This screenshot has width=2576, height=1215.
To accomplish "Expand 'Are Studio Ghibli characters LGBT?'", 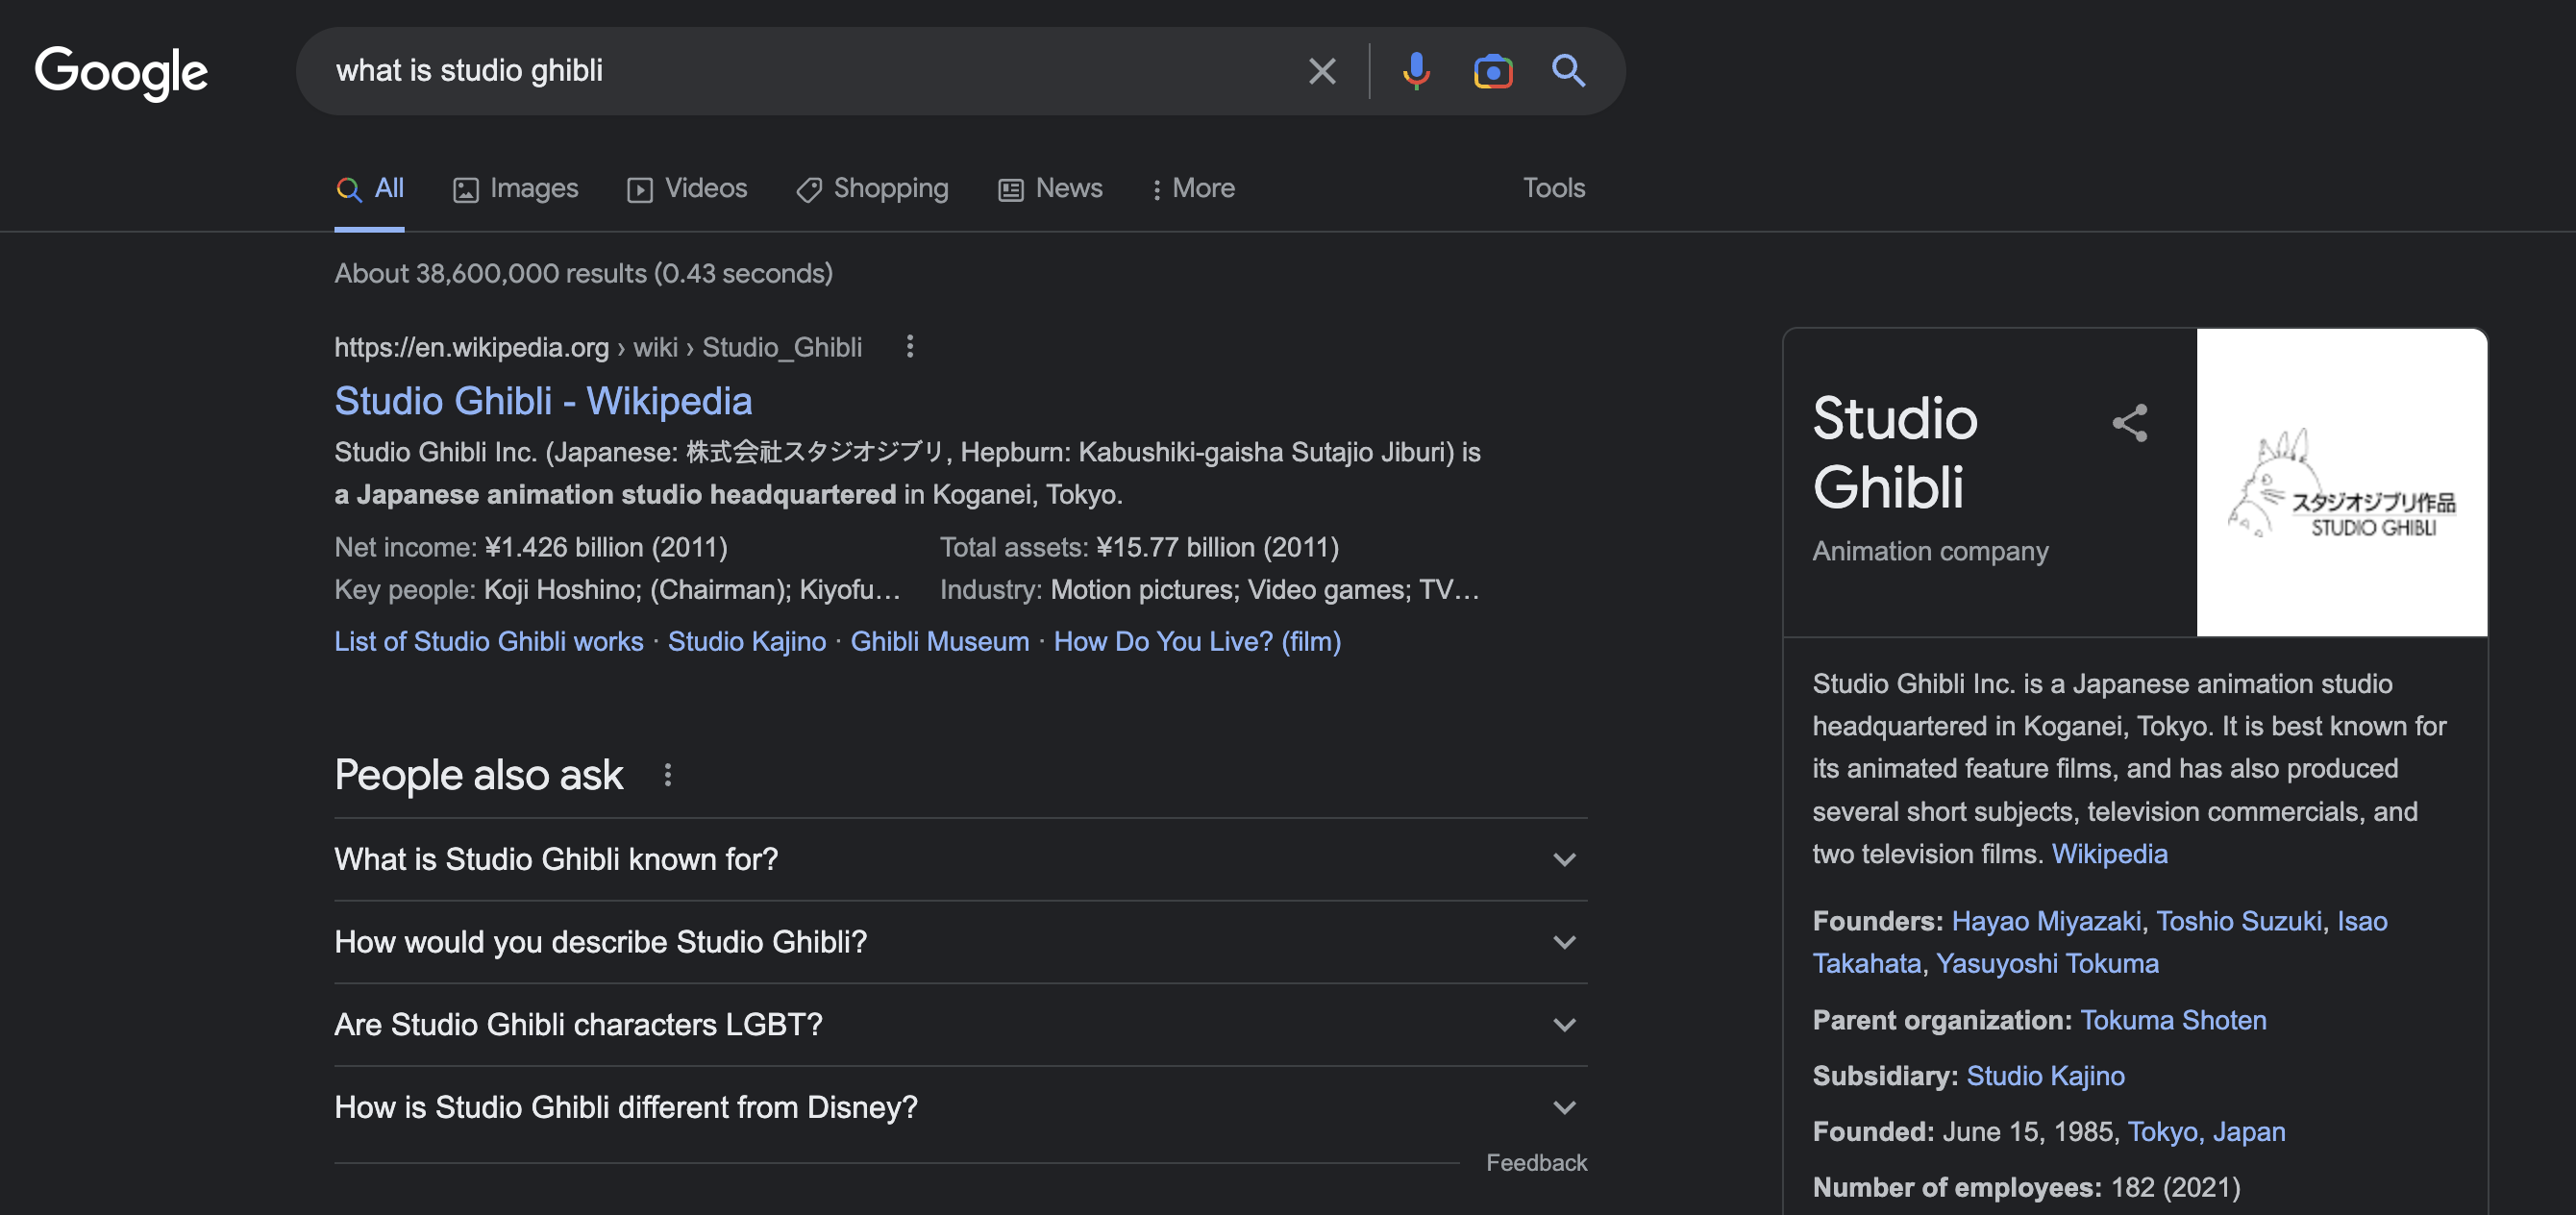I will coord(961,1024).
